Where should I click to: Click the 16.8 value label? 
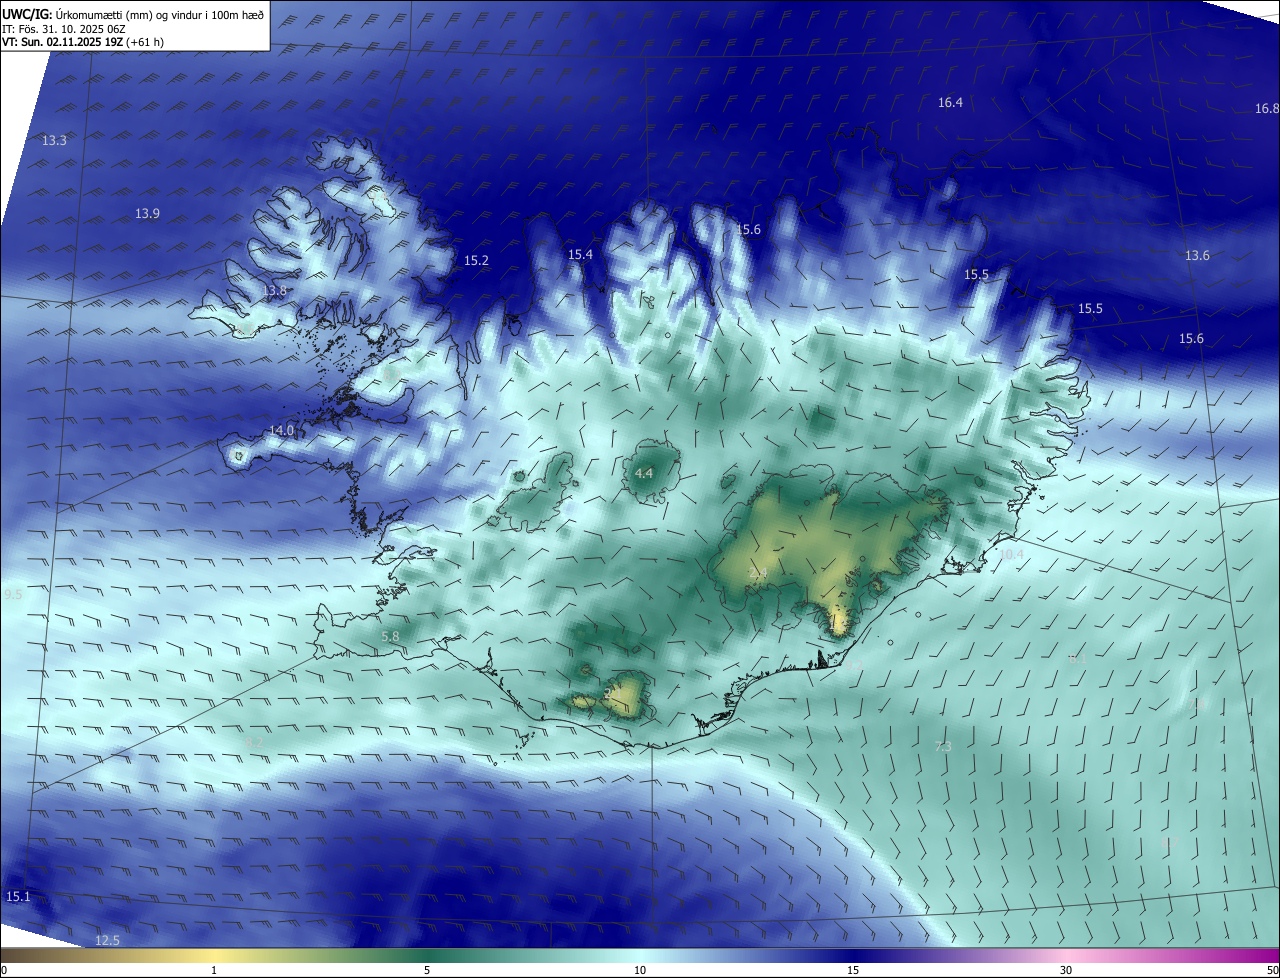point(1267,108)
